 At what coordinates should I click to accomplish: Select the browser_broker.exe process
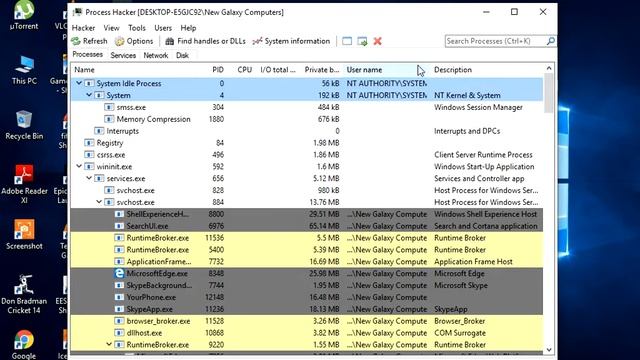click(307, 321)
